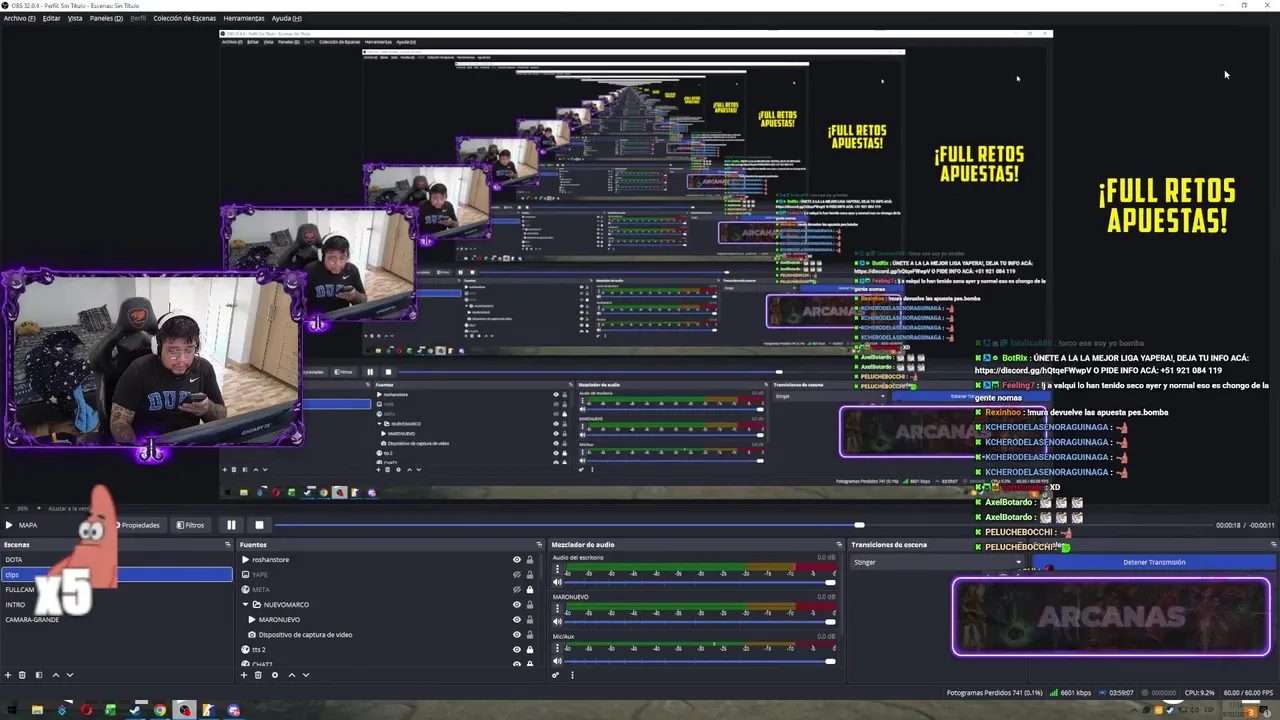Screen dimensions: 1280x720
Task: Show the hidden META source
Action: pos(517,590)
